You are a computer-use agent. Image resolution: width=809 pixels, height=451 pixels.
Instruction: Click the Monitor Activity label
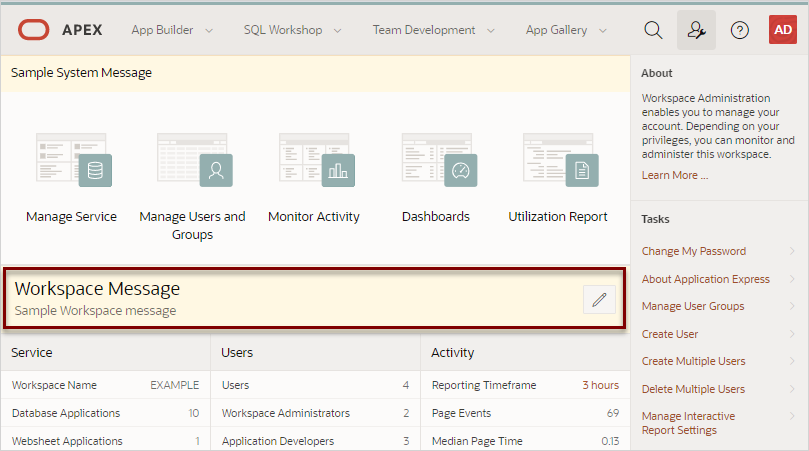(x=314, y=217)
